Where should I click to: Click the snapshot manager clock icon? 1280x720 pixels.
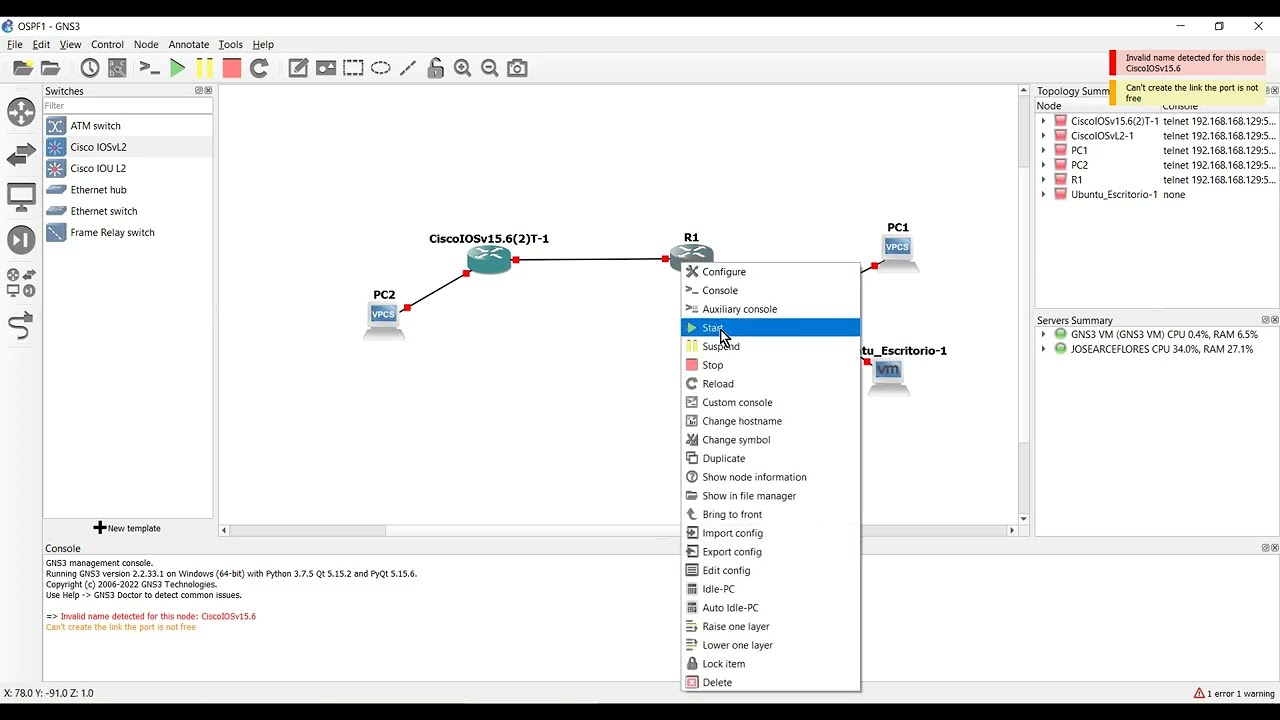(90, 68)
